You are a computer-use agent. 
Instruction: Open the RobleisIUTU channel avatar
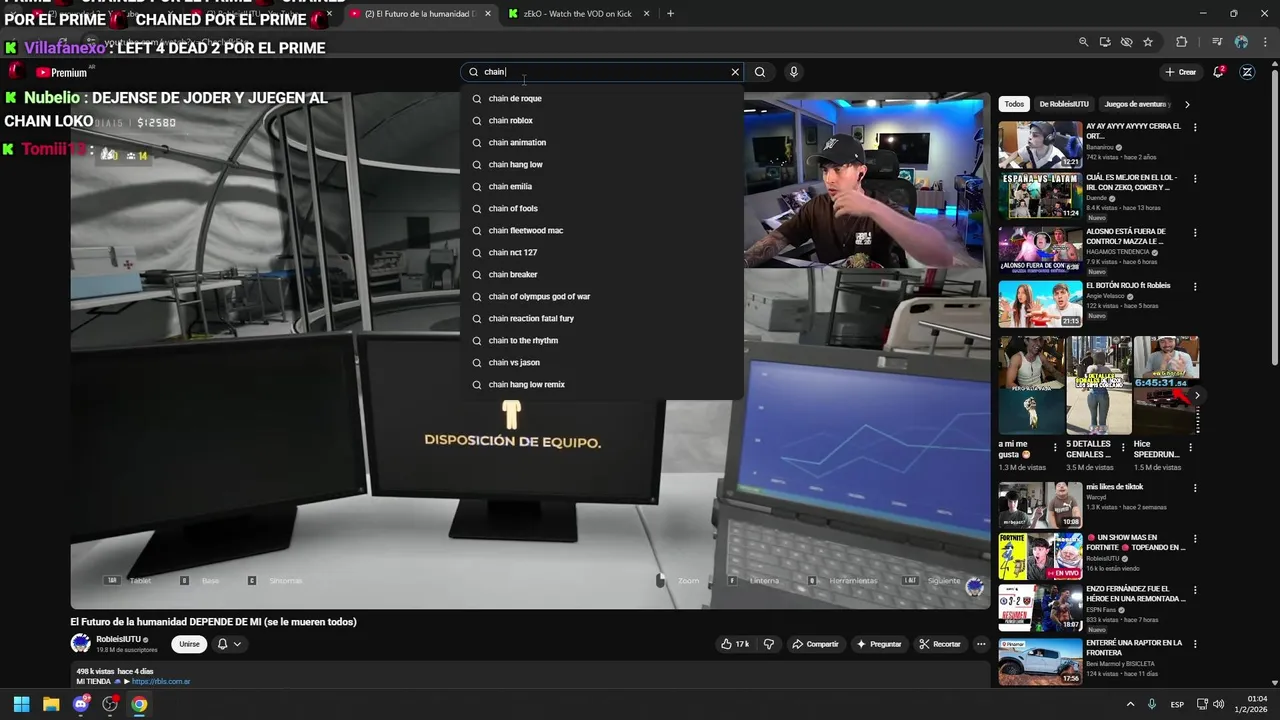(80, 643)
